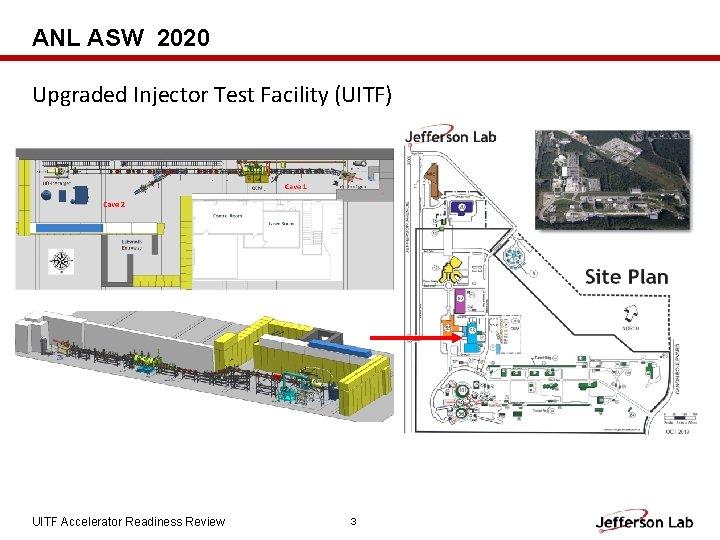The image size is (720, 540).
Task: Click the Site Plan label
Action: (x=626, y=277)
